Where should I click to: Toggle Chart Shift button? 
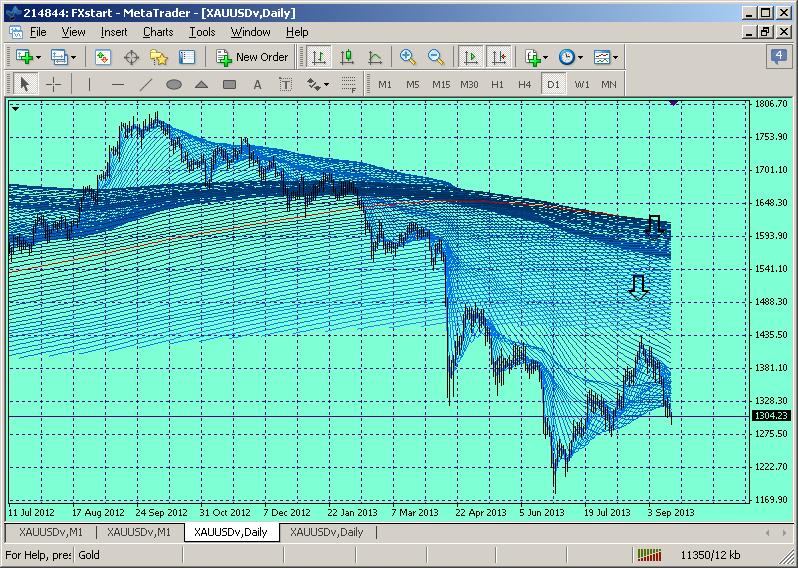pyautogui.click(x=498, y=57)
